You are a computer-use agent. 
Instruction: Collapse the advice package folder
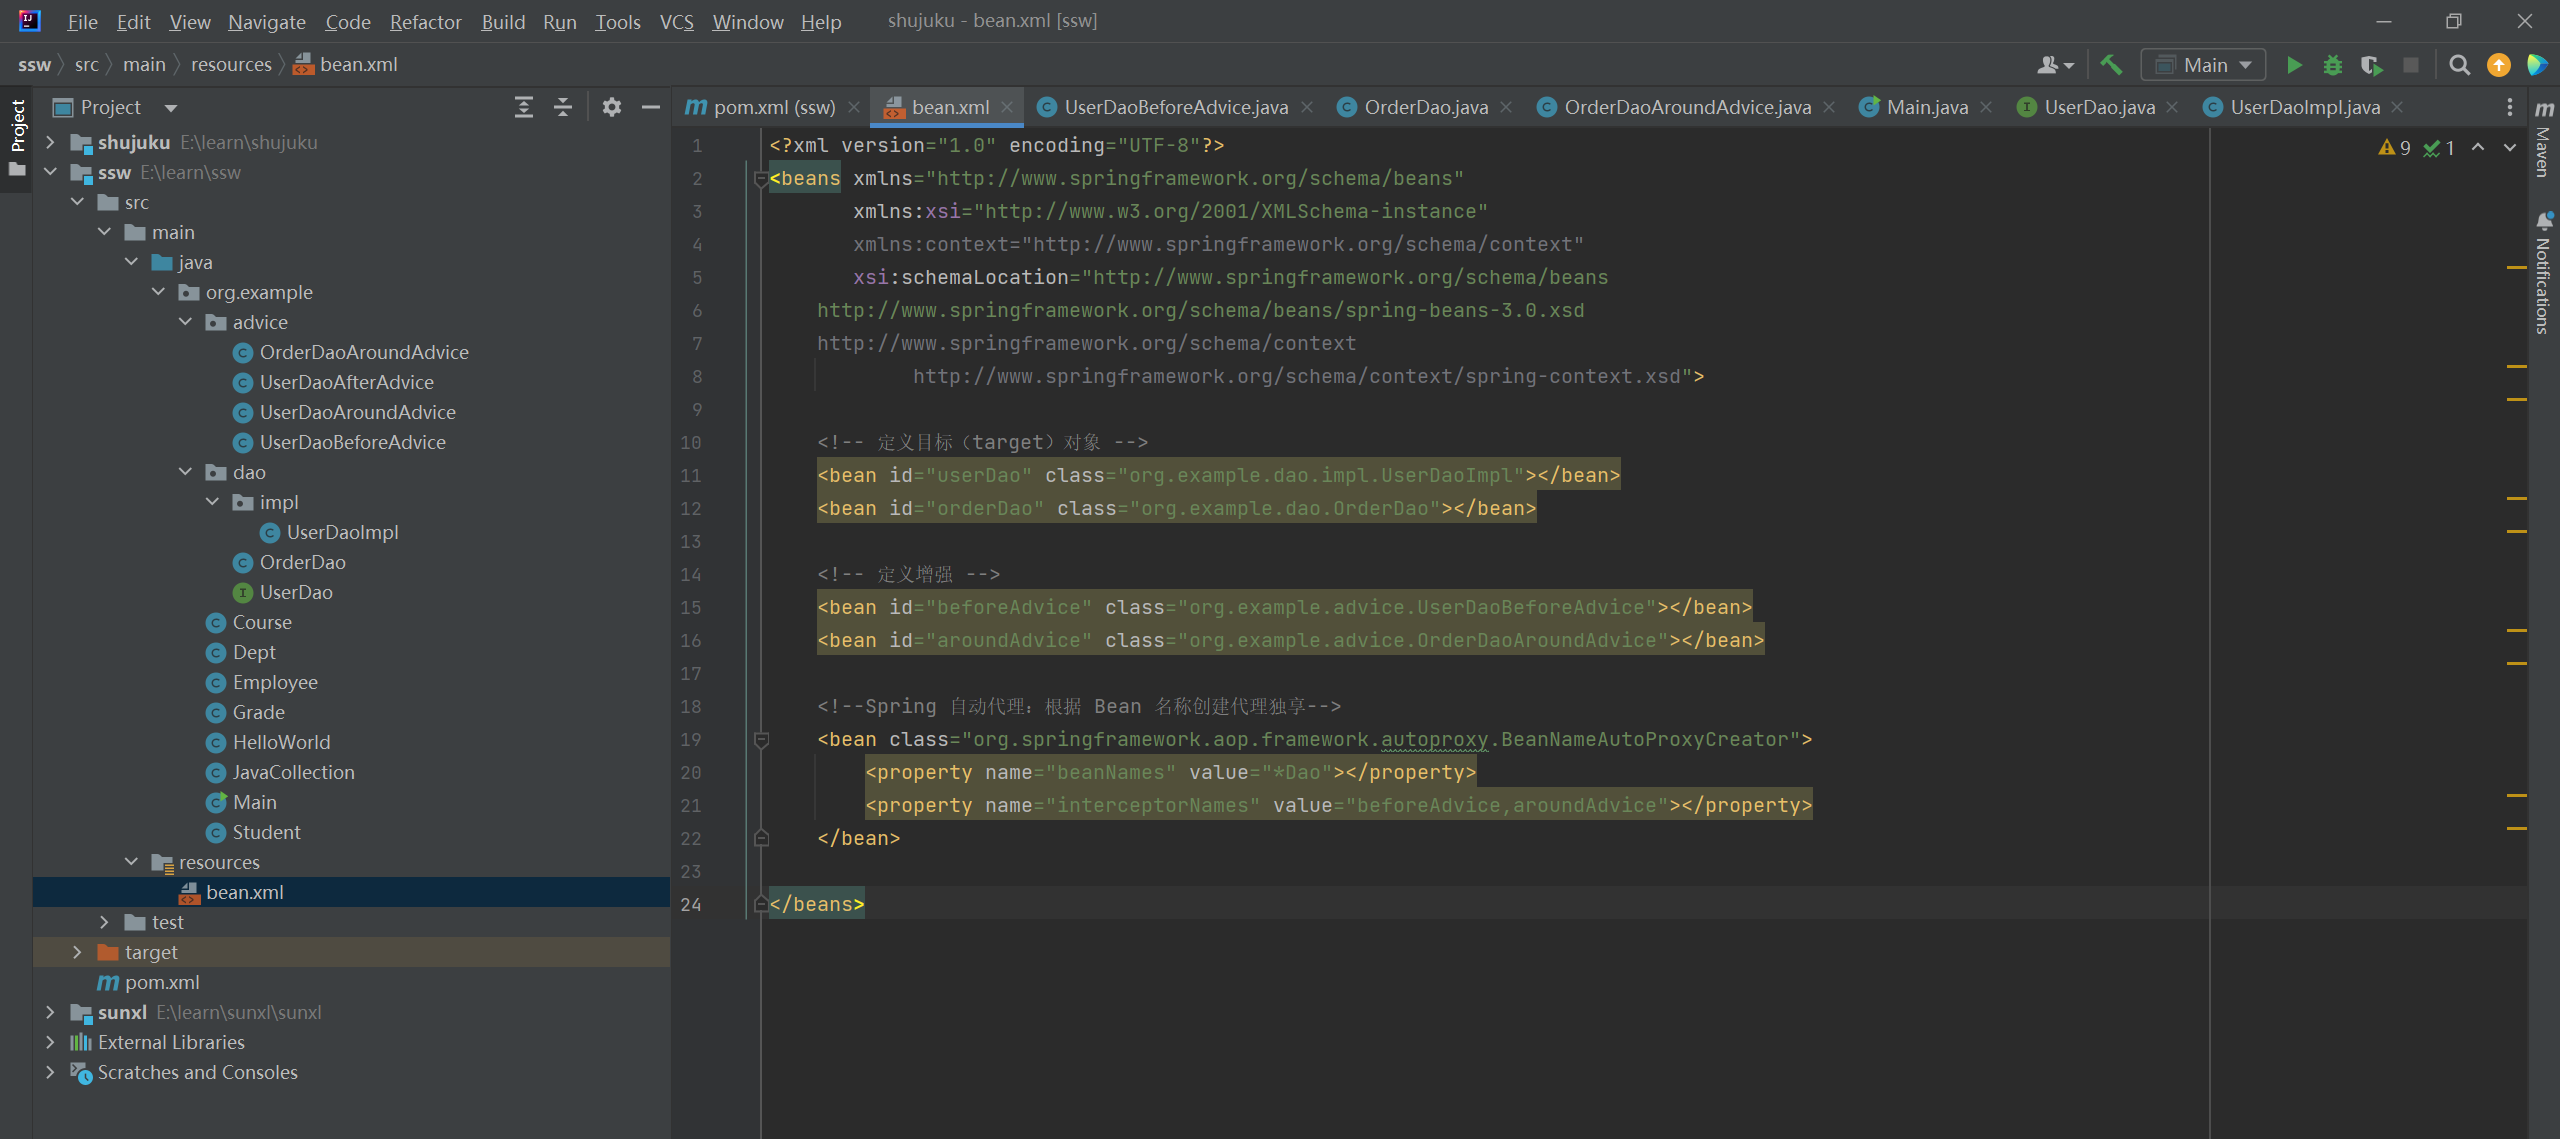click(x=185, y=322)
